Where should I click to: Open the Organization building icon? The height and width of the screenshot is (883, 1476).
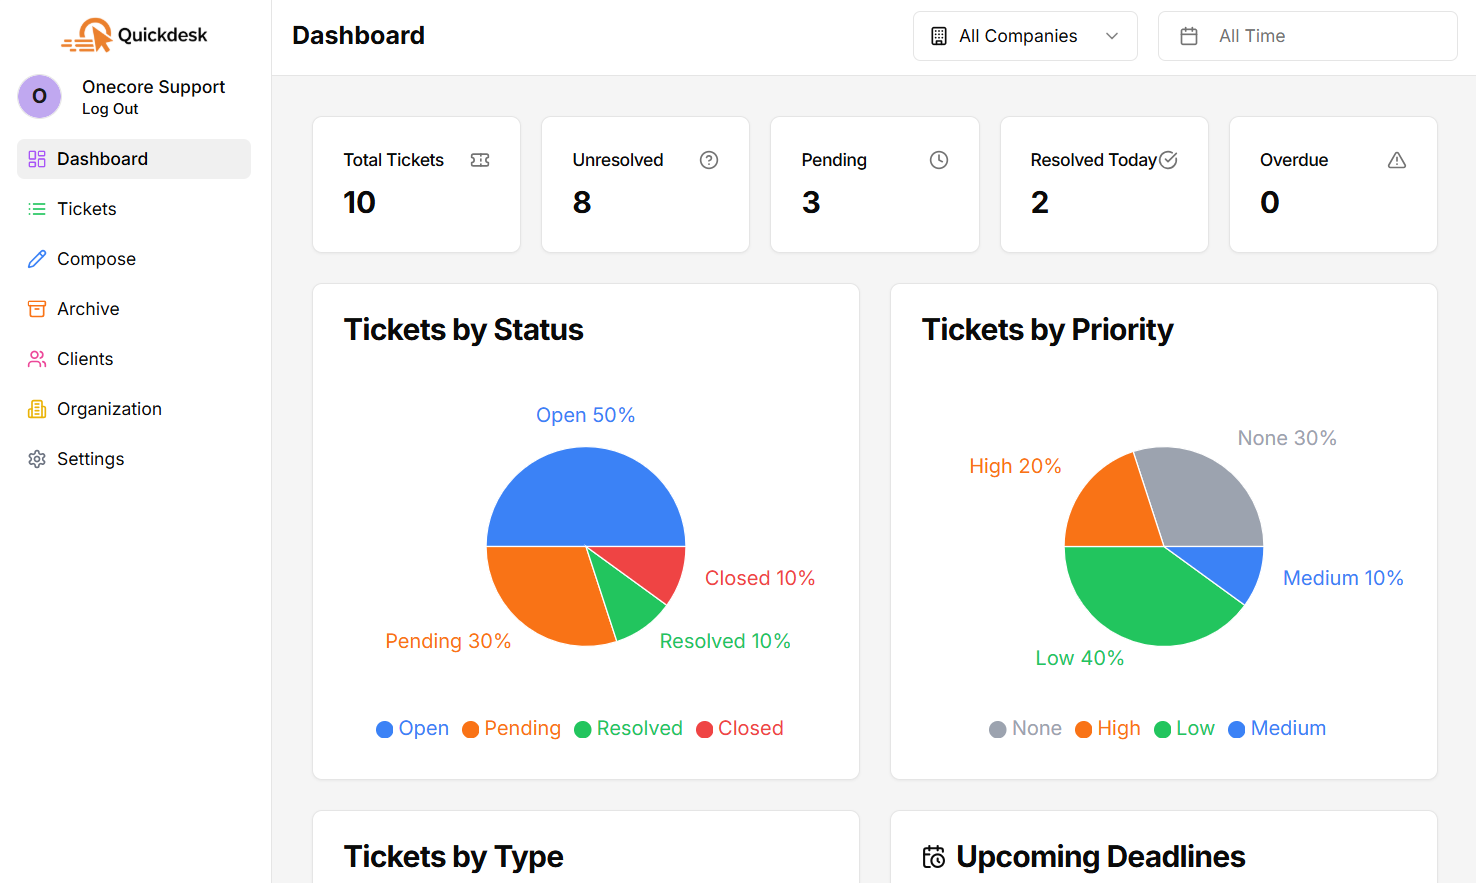pos(37,408)
